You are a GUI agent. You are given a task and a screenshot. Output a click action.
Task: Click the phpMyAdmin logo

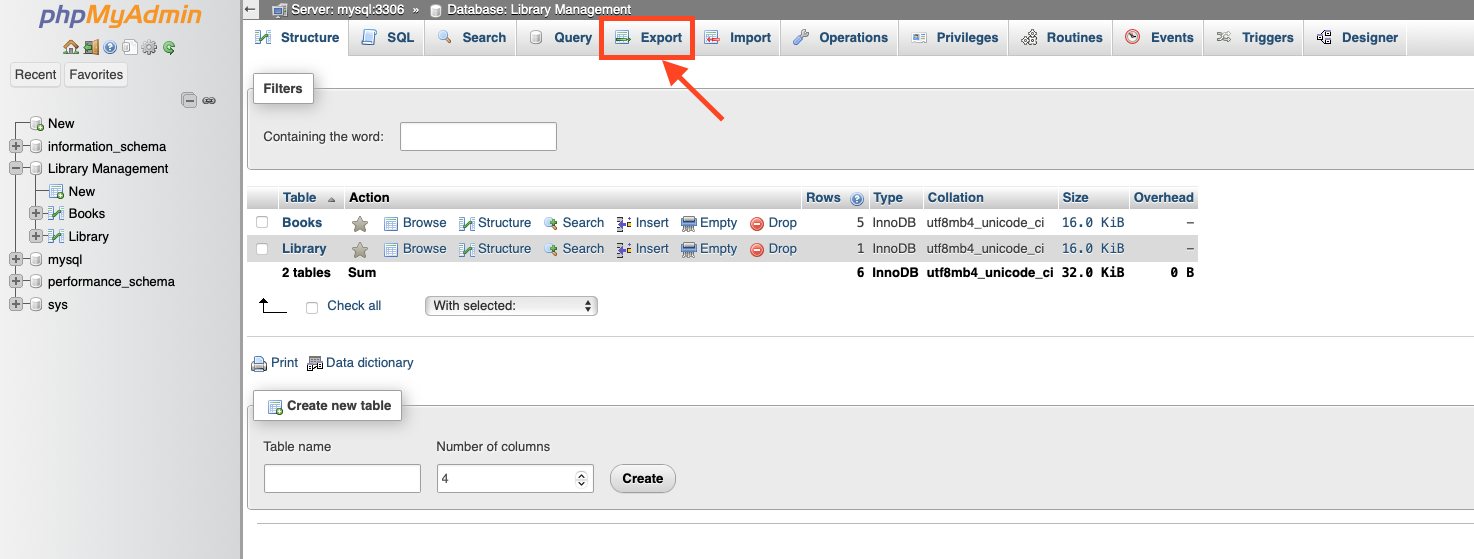pyautogui.click(x=120, y=17)
